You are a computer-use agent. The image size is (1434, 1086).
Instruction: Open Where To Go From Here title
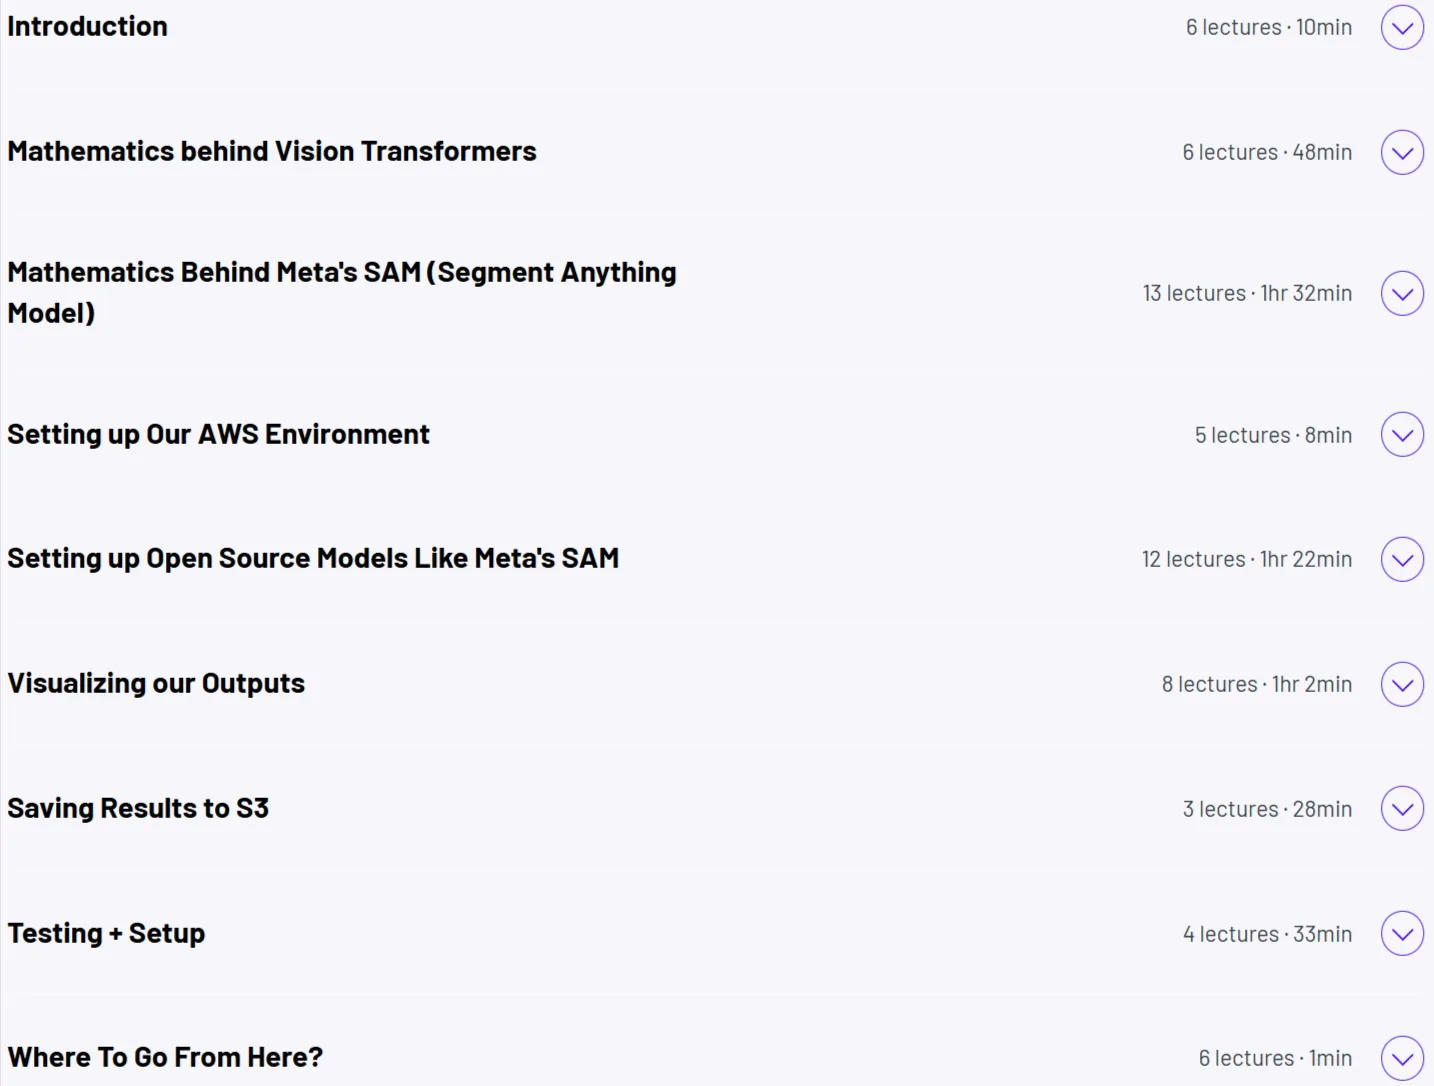coord(165,1057)
